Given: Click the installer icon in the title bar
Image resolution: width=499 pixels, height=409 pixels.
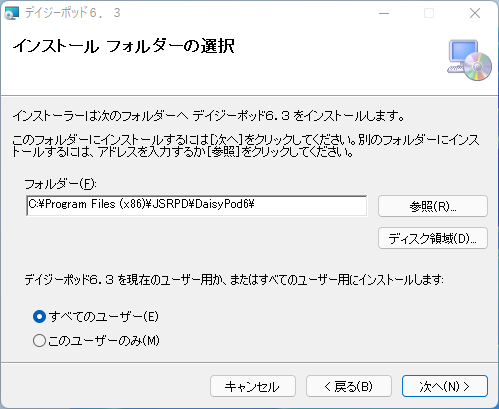Looking at the screenshot, I should (x=12, y=13).
